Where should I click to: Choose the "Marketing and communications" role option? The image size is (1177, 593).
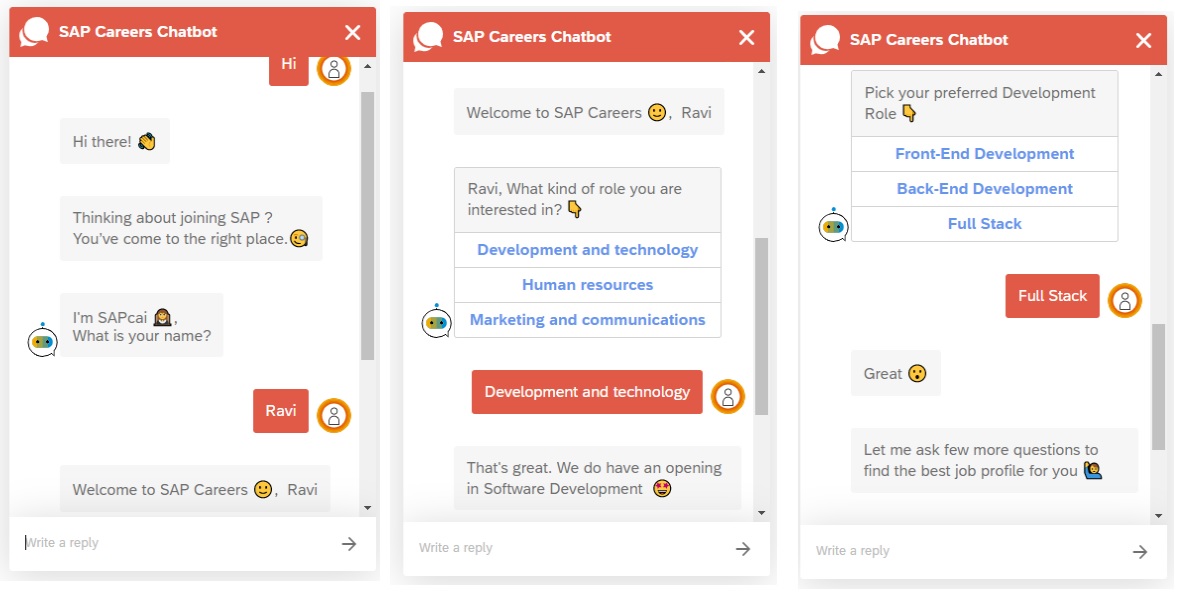tap(587, 320)
